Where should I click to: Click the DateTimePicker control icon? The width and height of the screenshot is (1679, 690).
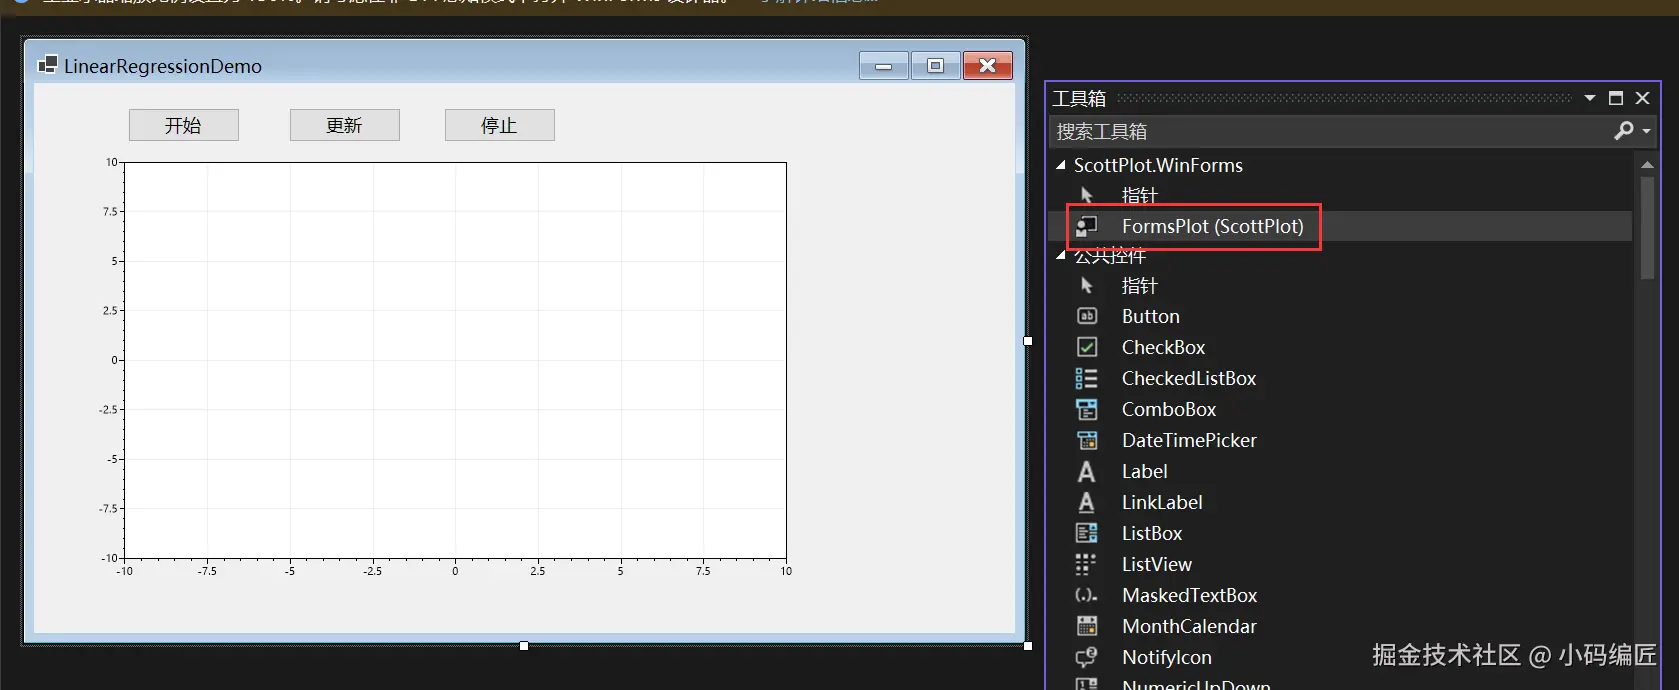1087,440
